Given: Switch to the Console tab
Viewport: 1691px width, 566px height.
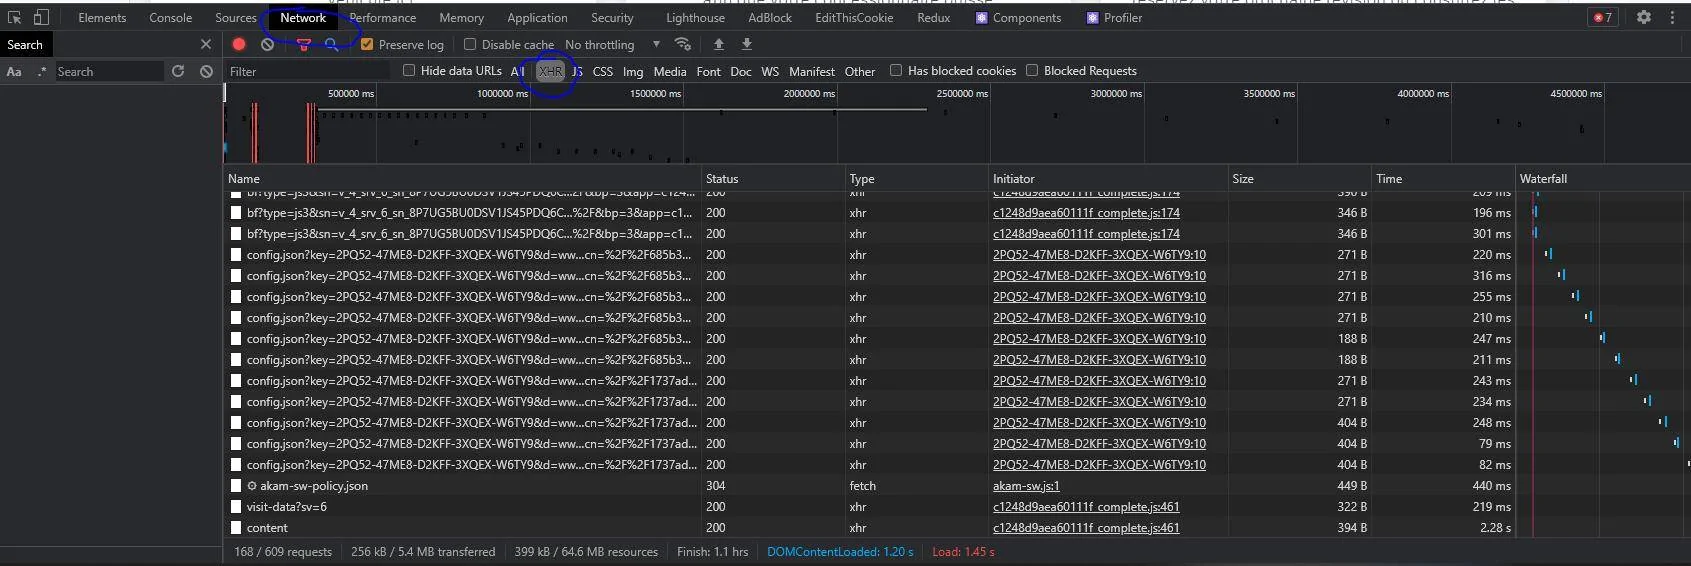Looking at the screenshot, I should click(171, 18).
